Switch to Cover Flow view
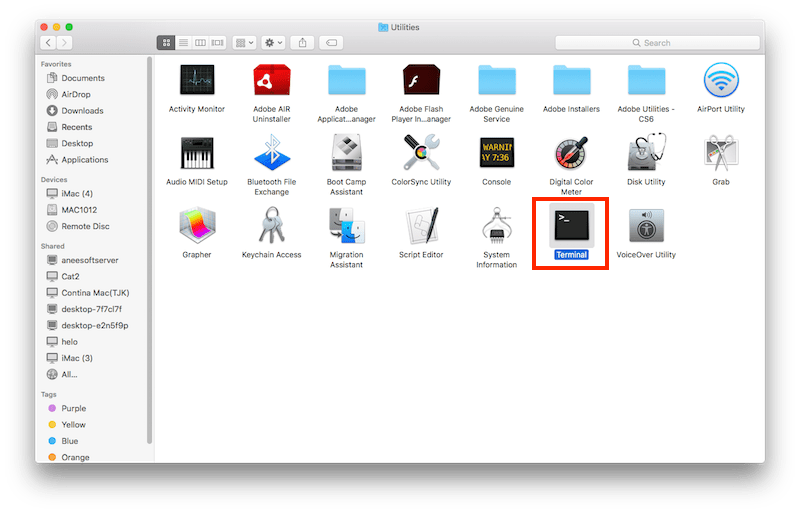The image size is (800, 513). coord(218,43)
